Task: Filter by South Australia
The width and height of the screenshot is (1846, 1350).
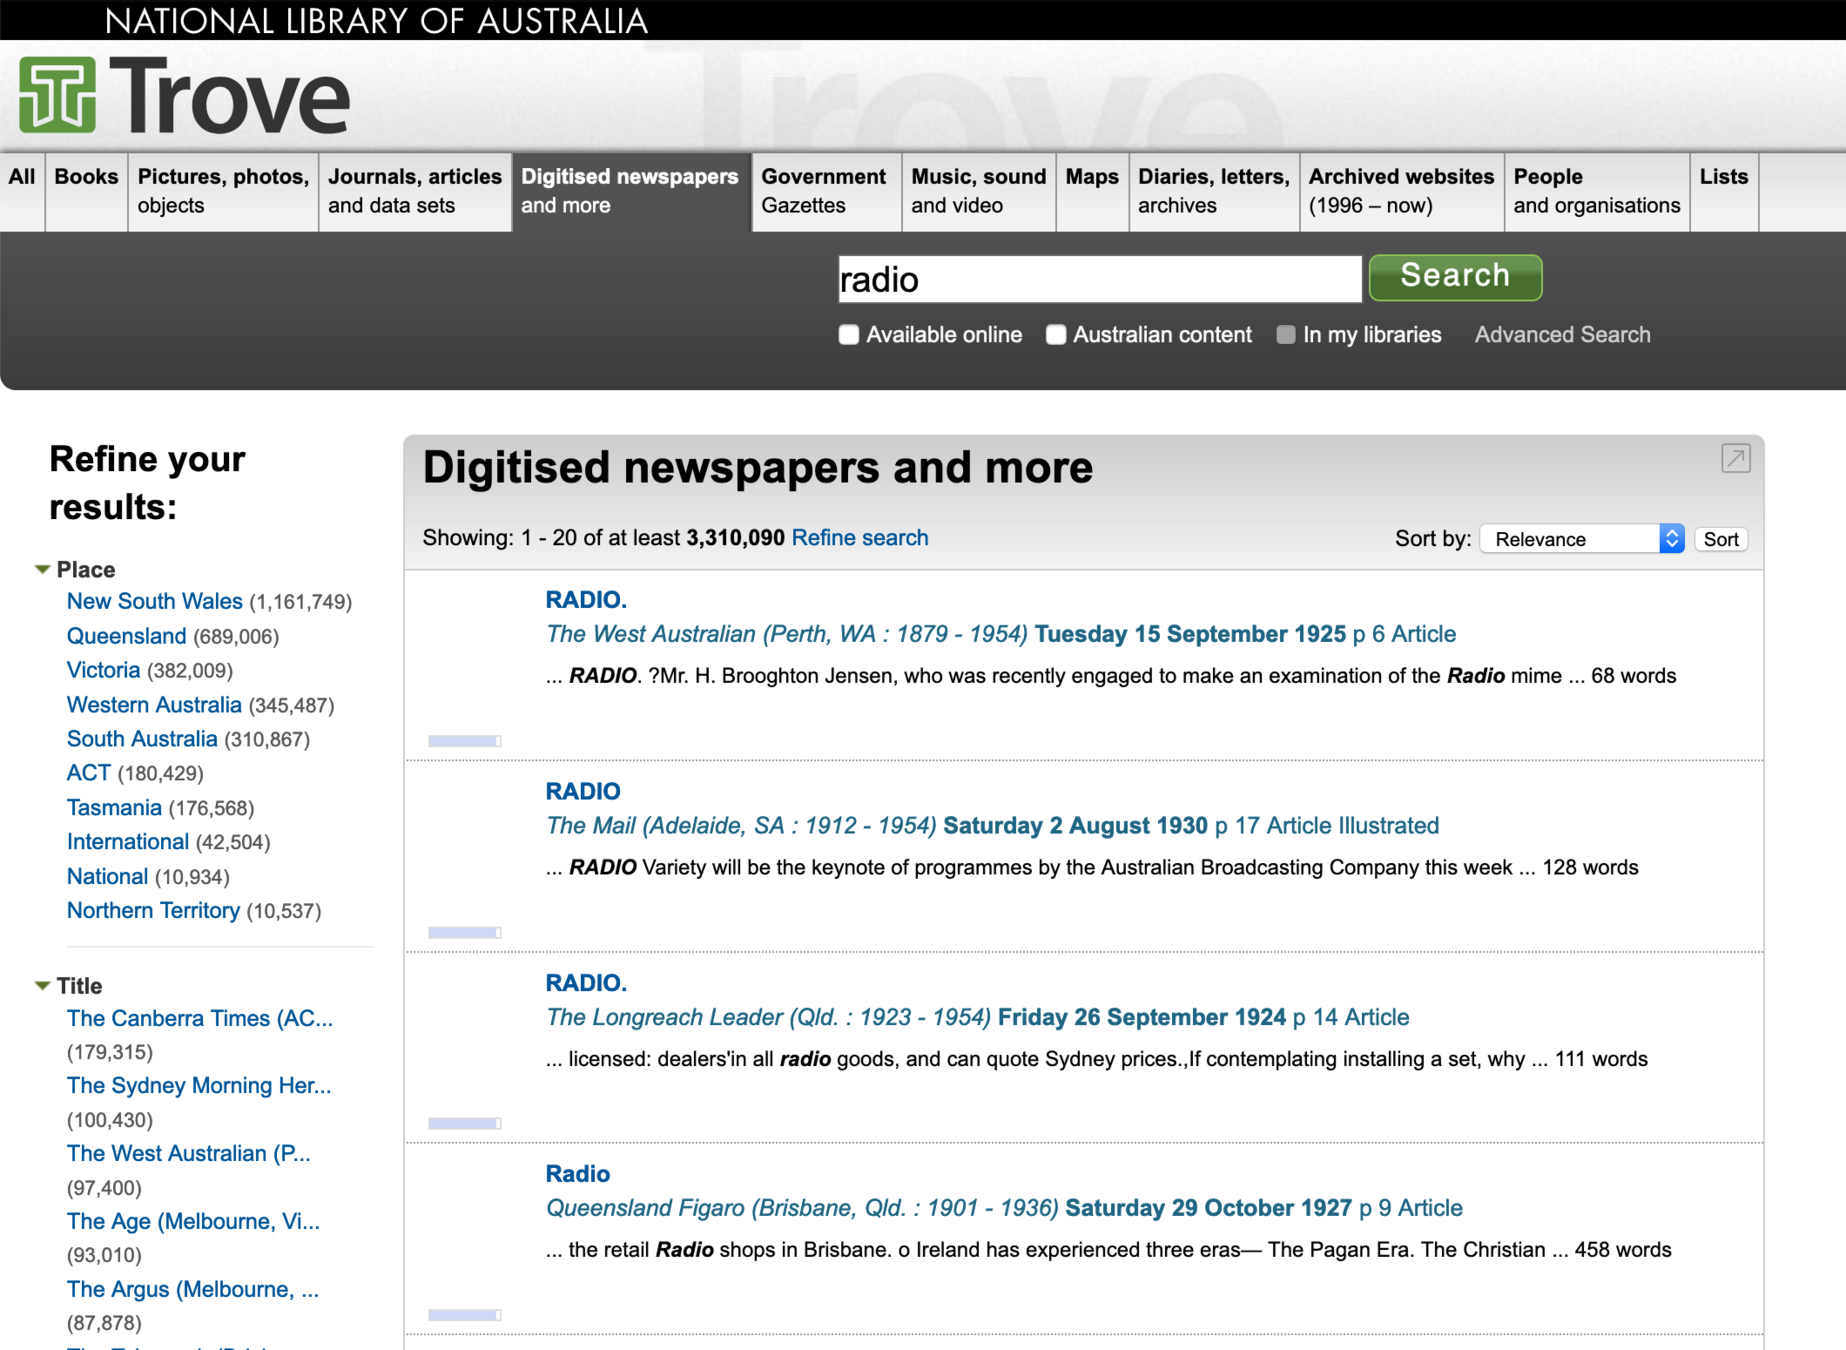Action: tap(142, 739)
